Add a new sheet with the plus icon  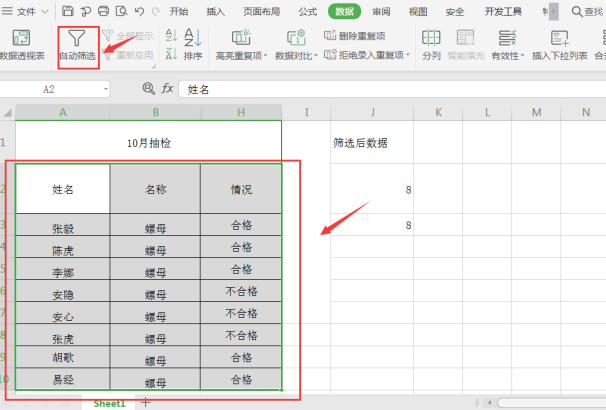[x=146, y=403]
